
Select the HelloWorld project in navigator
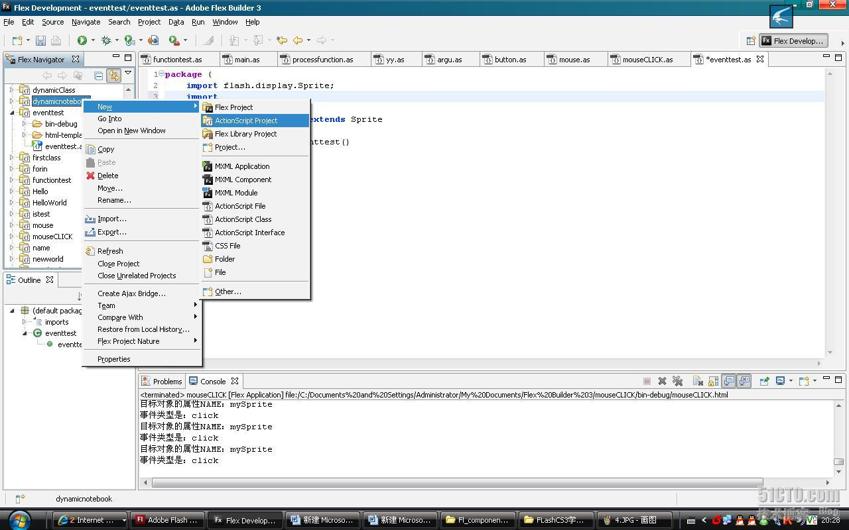click(x=49, y=202)
